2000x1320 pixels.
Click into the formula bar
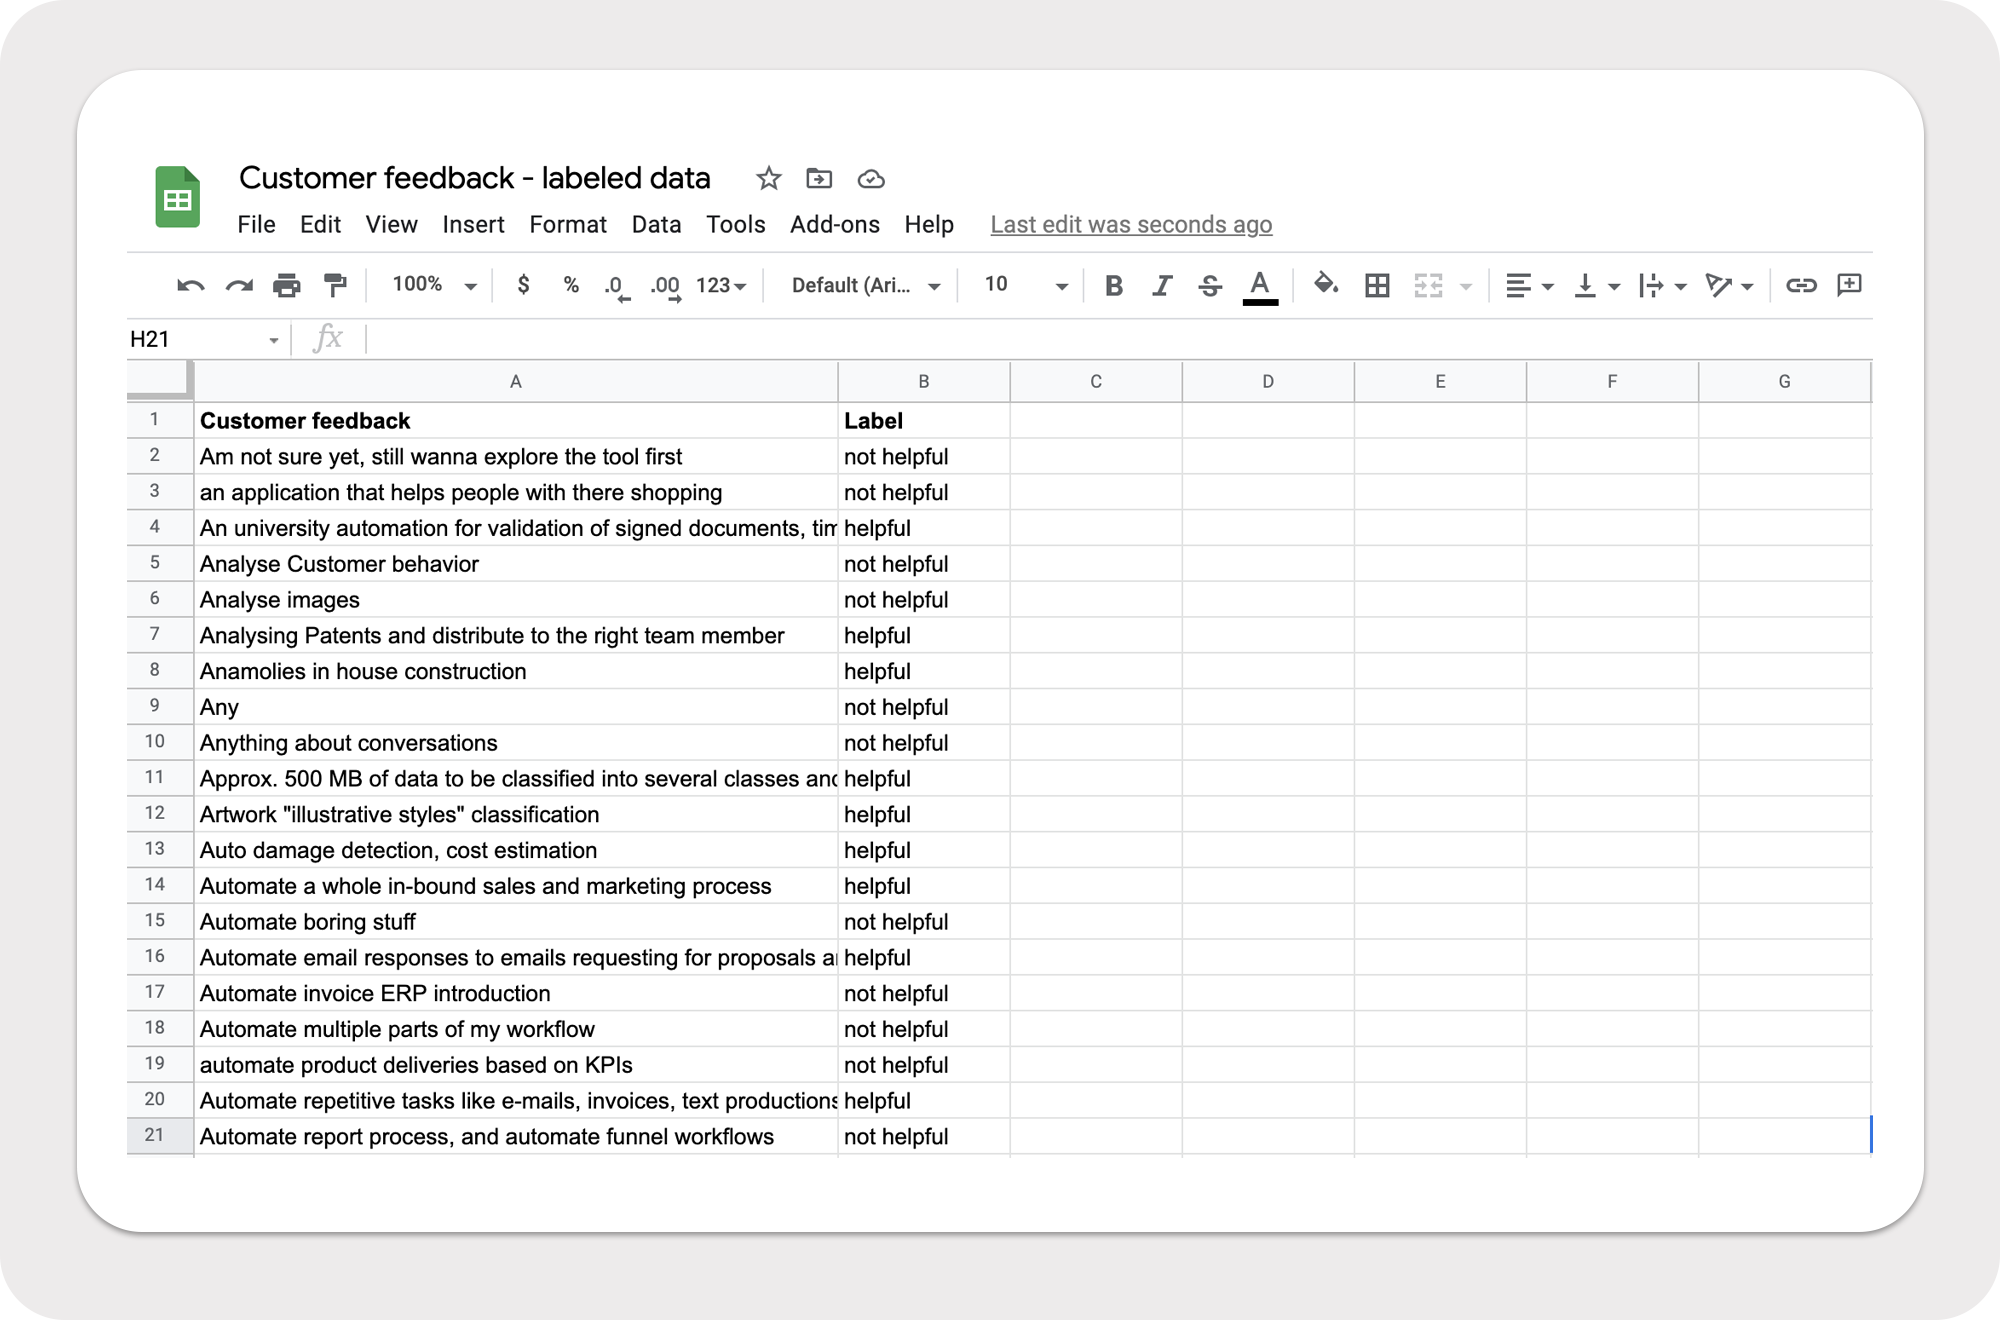click(x=1118, y=340)
